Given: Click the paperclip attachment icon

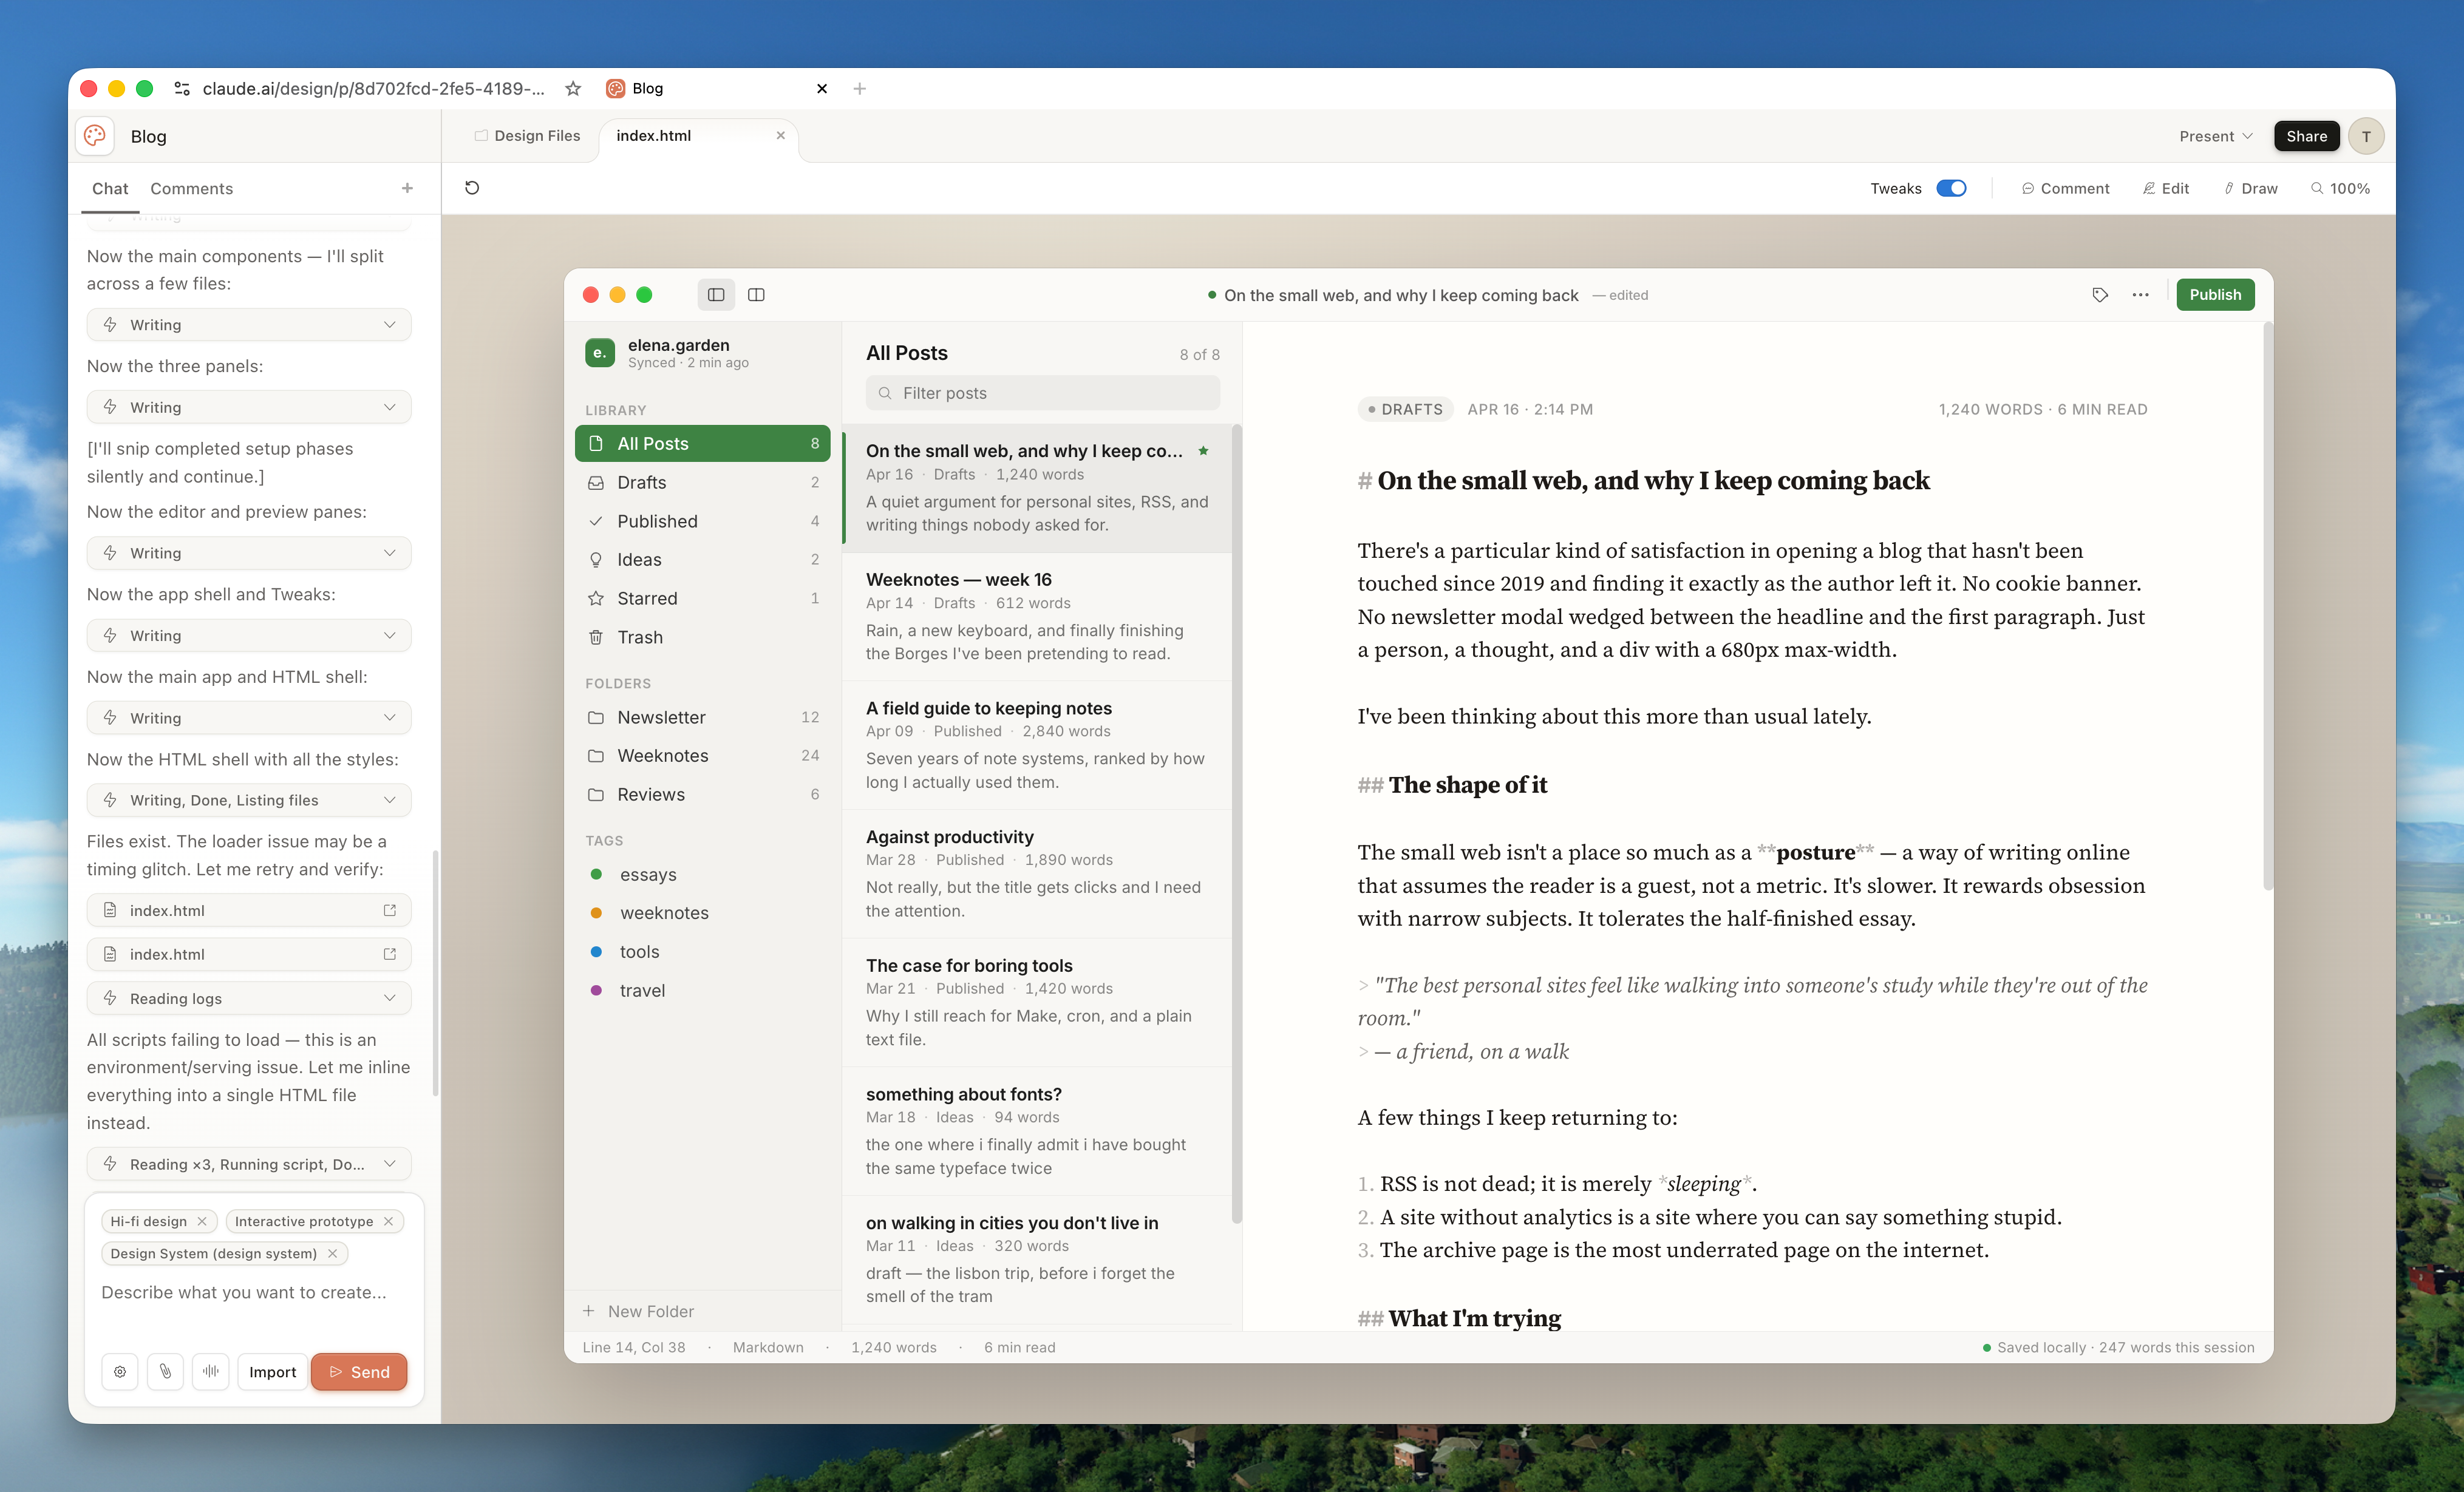Looking at the screenshot, I should pyautogui.click(x=165, y=1372).
